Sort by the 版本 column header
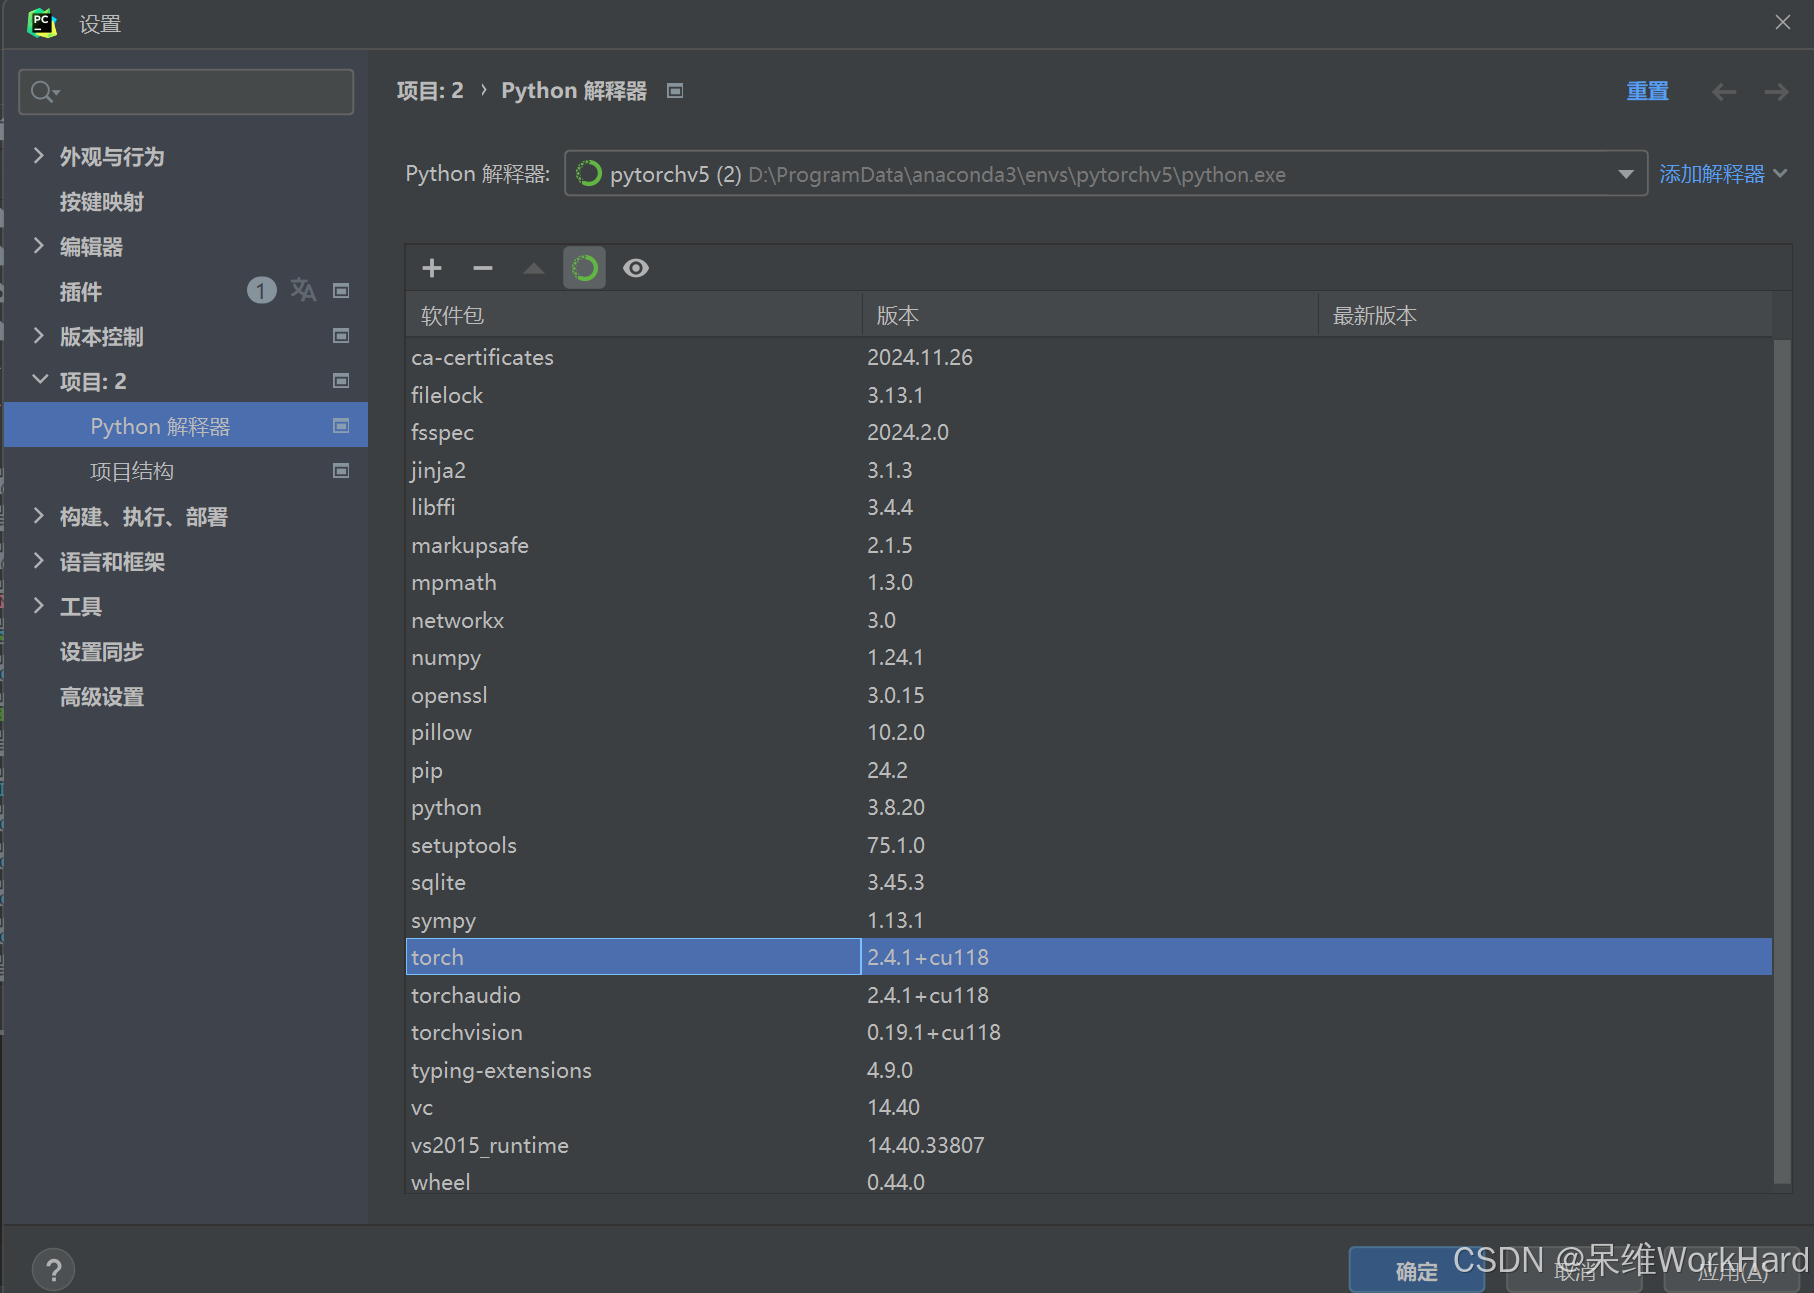The width and height of the screenshot is (1814, 1293). click(x=1090, y=315)
